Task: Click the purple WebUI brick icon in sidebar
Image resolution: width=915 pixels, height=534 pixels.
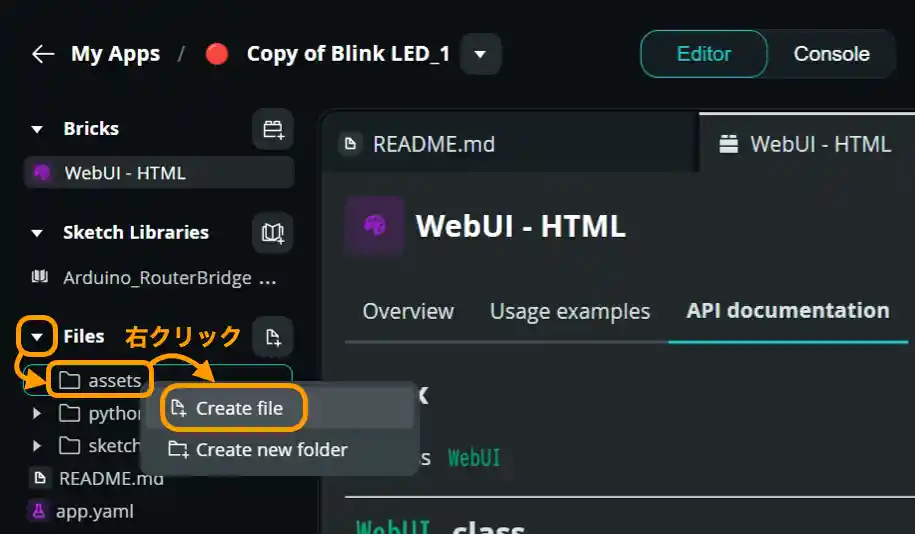Action: pos(41,173)
